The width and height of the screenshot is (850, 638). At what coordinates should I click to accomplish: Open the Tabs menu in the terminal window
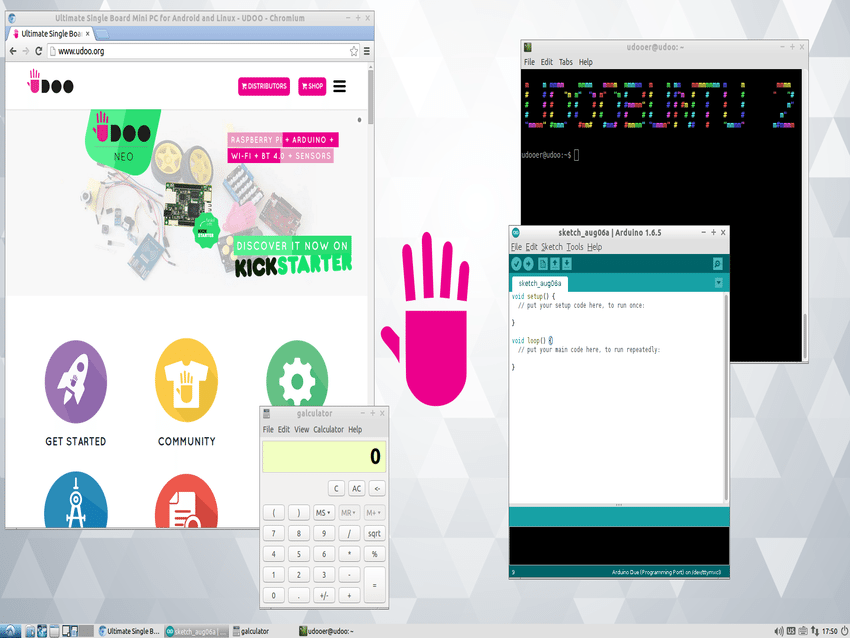click(x=565, y=62)
